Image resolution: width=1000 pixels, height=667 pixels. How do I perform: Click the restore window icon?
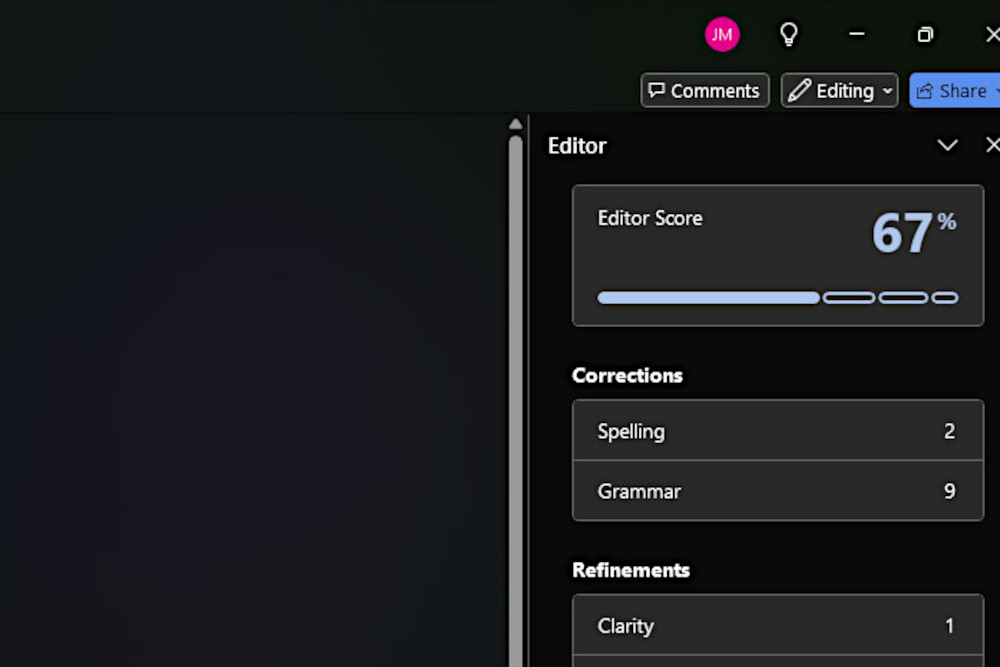coord(925,34)
